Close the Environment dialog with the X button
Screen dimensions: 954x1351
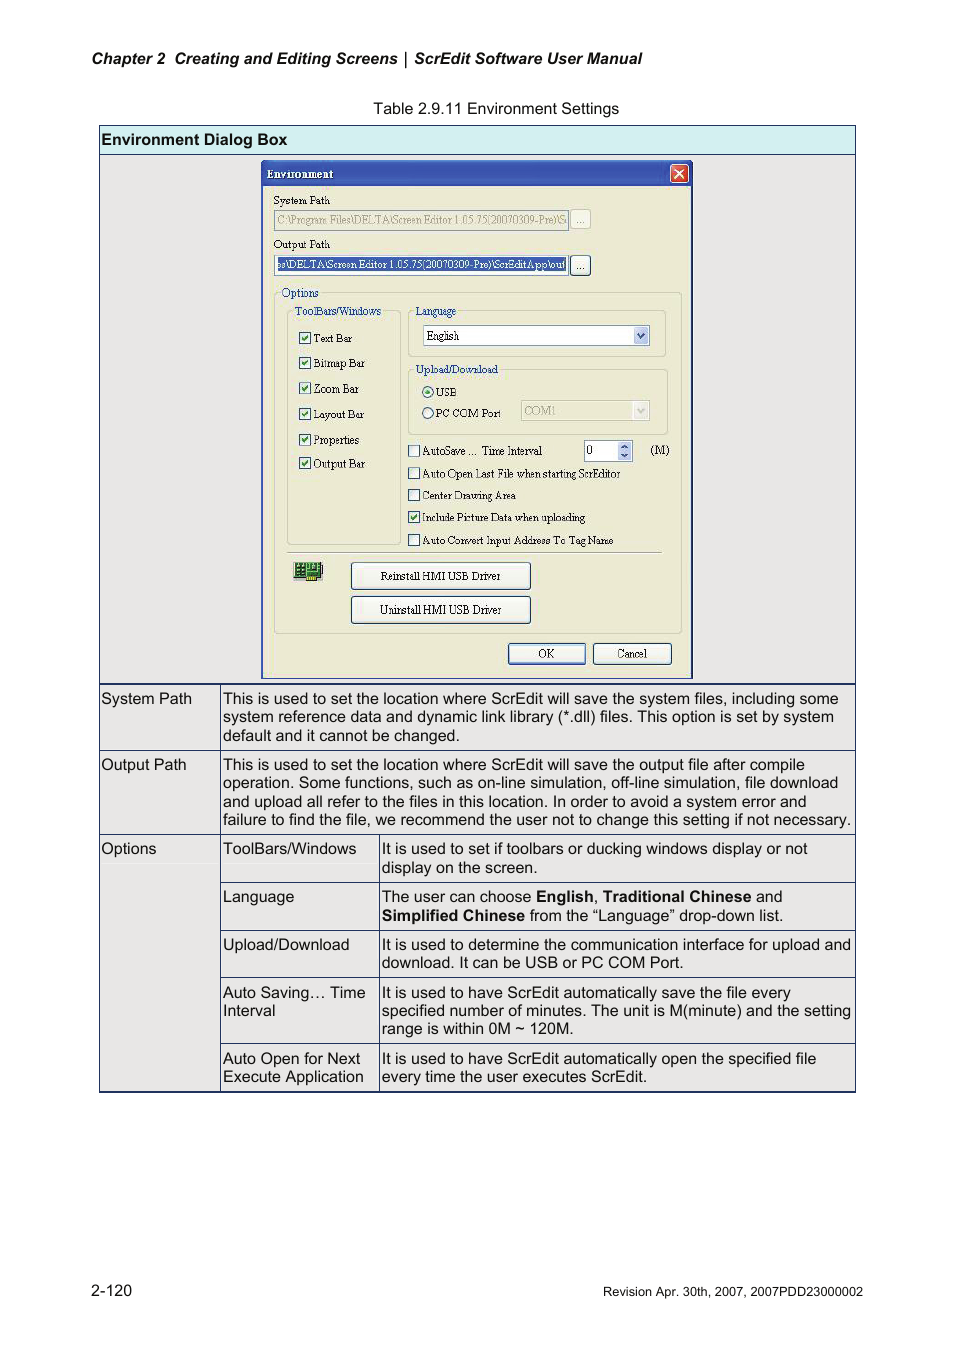pyautogui.click(x=679, y=174)
